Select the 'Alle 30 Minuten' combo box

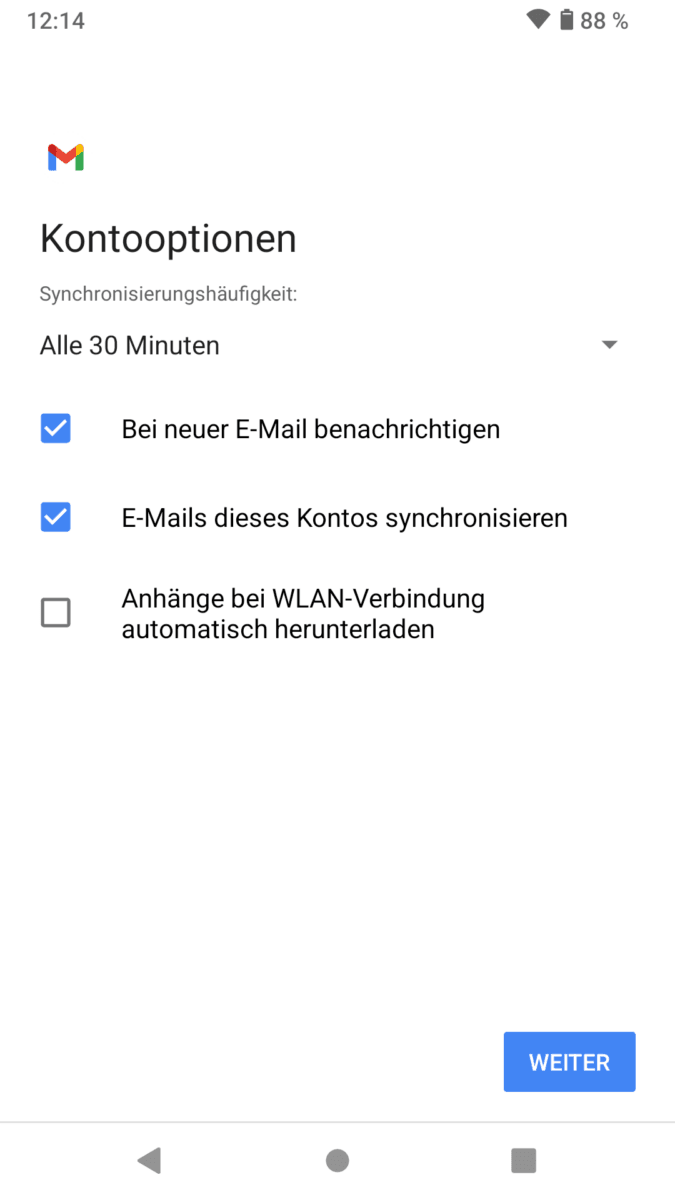click(330, 345)
